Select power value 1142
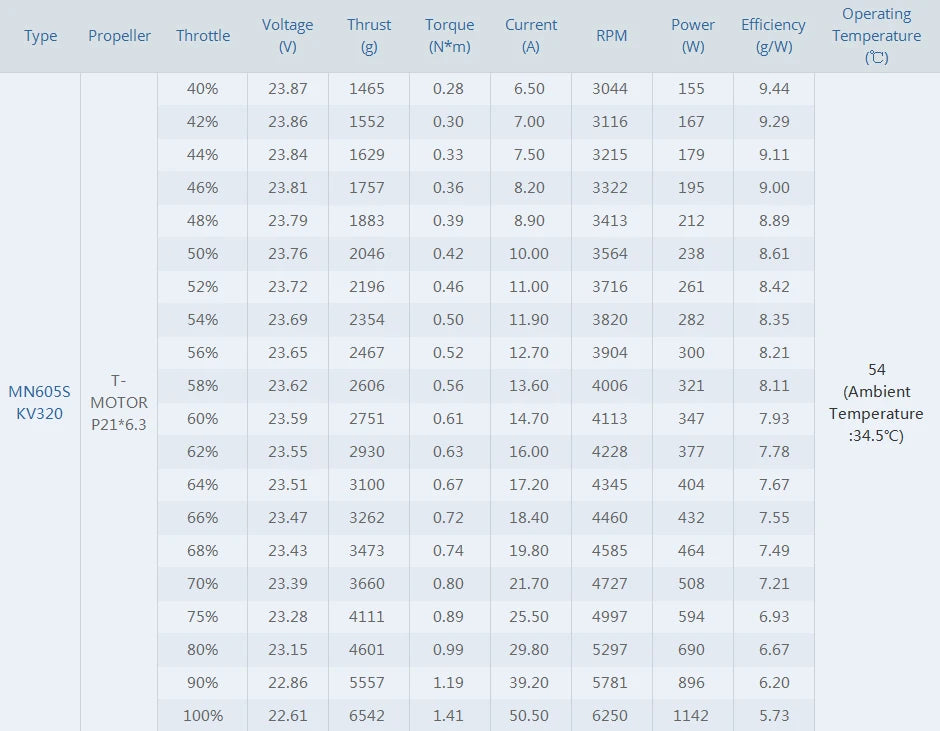The width and height of the screenshot is (940, 731). [691, 715]
